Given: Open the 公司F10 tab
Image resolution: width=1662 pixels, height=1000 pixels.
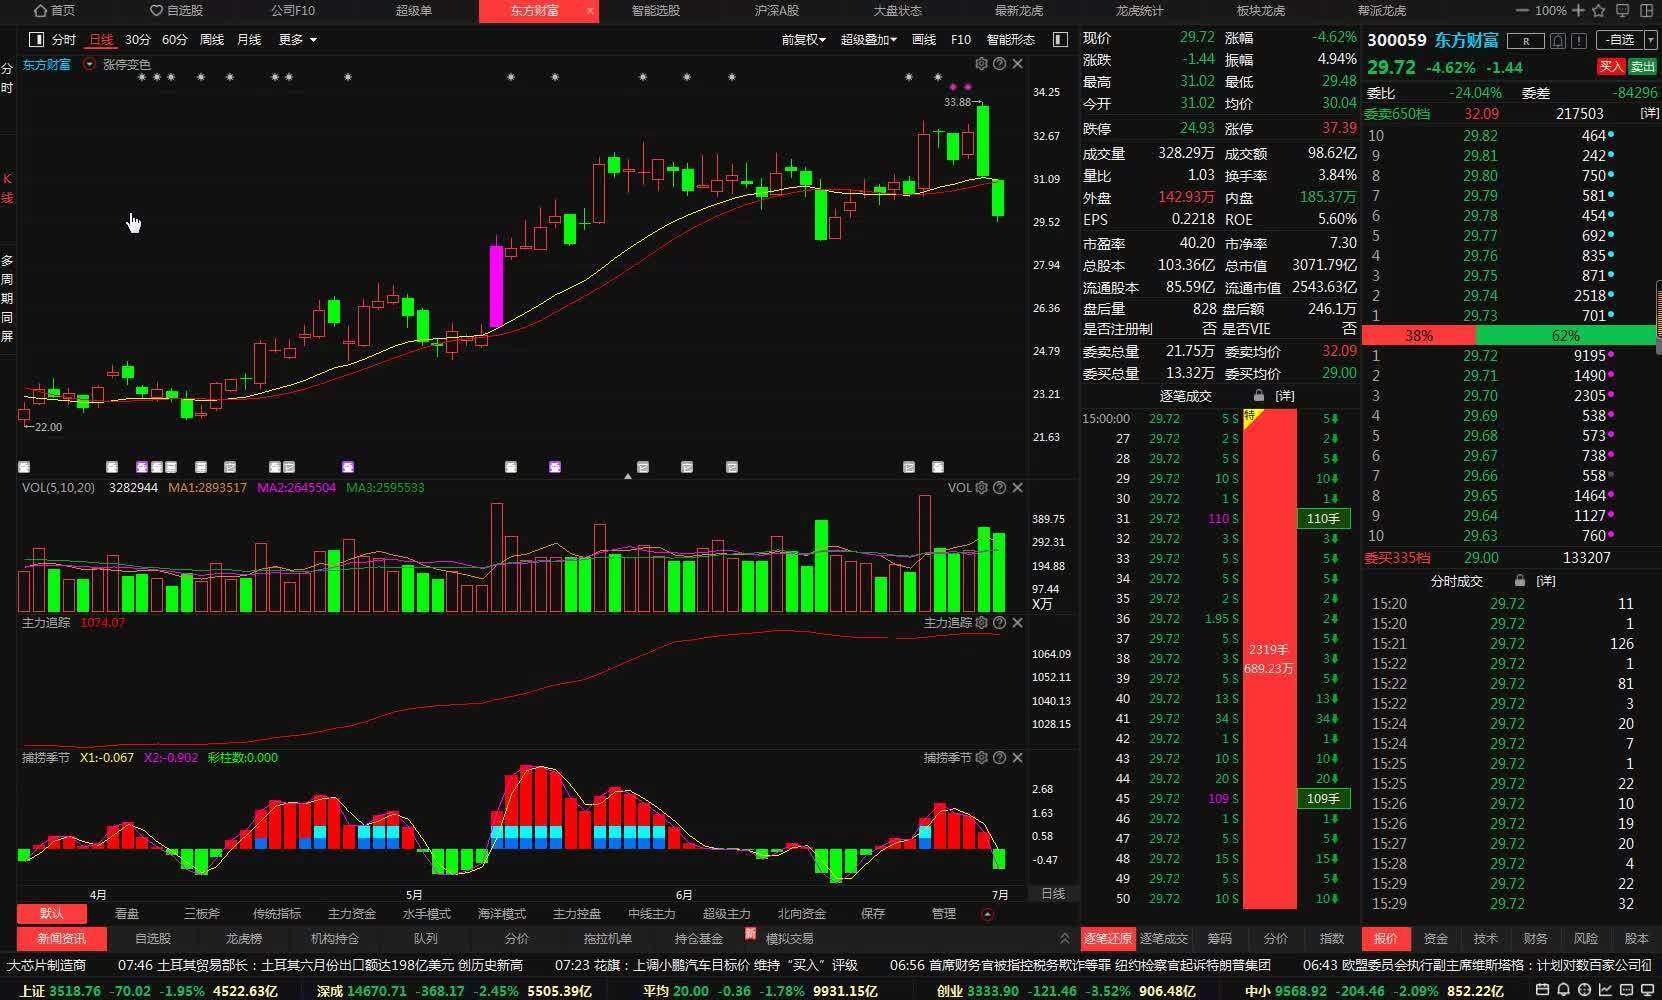Looking at the screenshot, I should click(293, 11).
